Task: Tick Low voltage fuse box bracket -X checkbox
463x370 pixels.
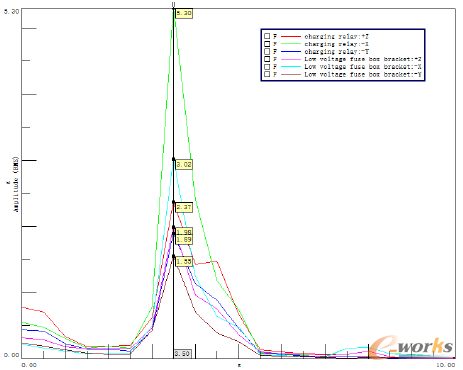Action: pos(267,67)
